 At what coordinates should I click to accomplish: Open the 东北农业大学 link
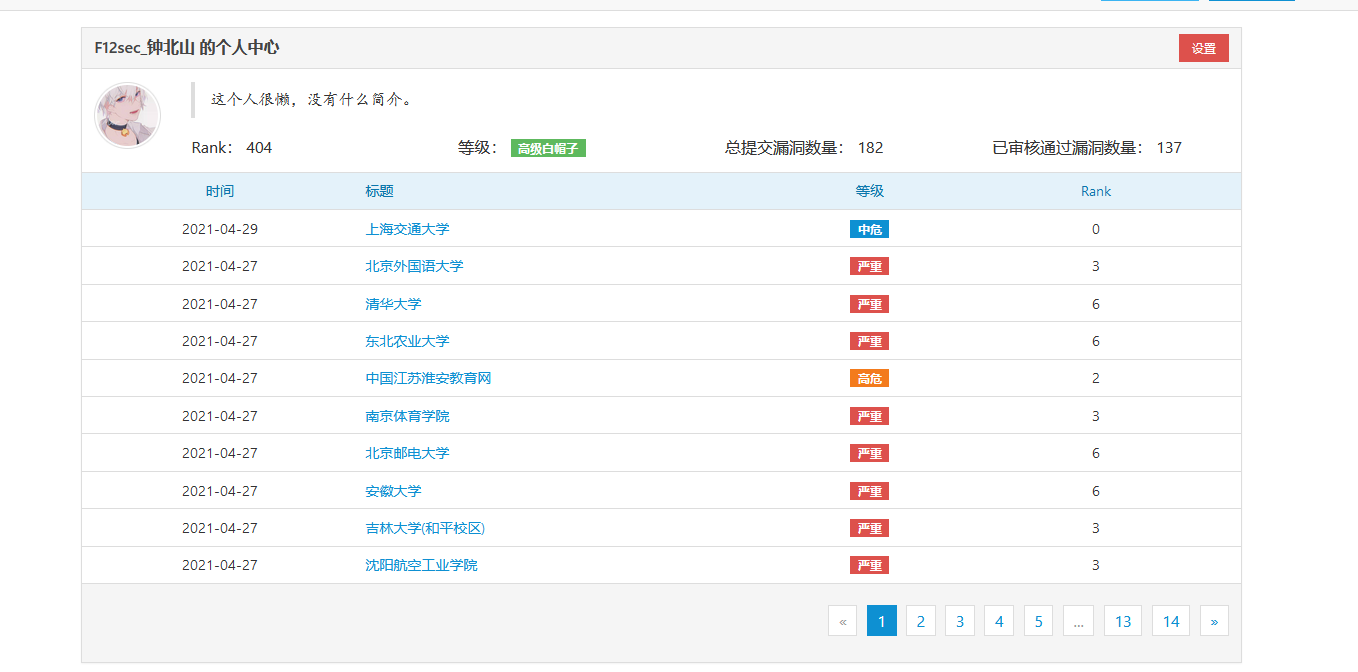407,341
